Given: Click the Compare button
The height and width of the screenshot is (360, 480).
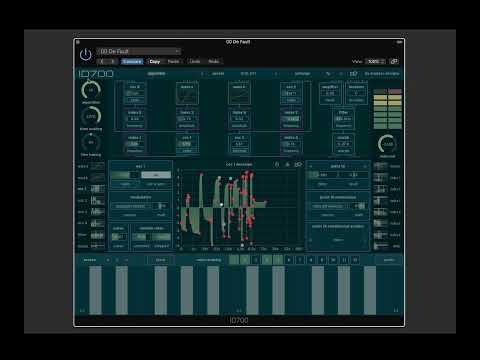Looking at the screenshot, I should click(132, 62).
